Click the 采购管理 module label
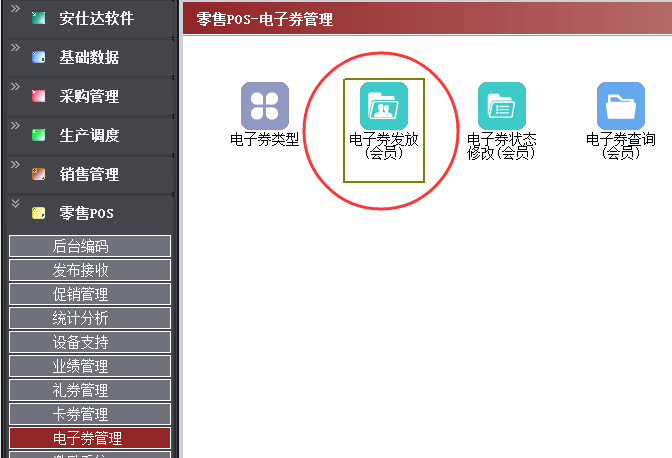The height and width of the screenshot is (458, 672). (x=89, y=96)
